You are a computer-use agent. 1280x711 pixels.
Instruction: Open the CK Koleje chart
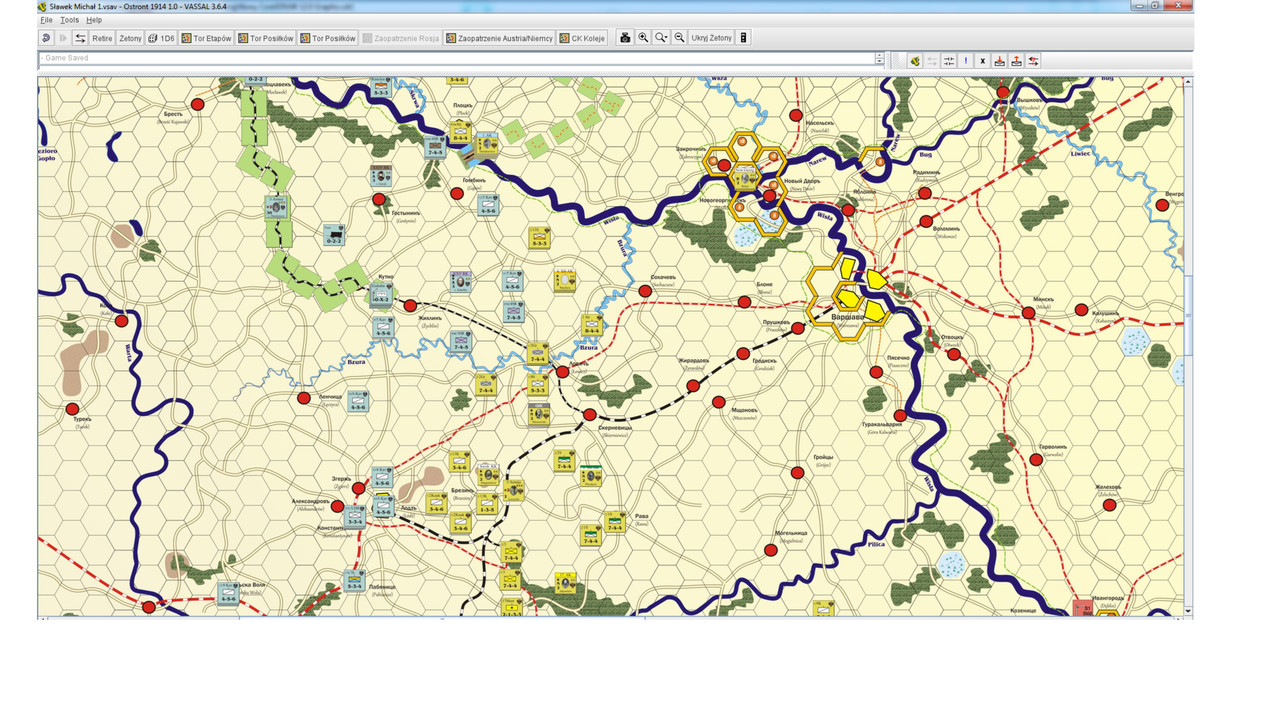(584, 38)
